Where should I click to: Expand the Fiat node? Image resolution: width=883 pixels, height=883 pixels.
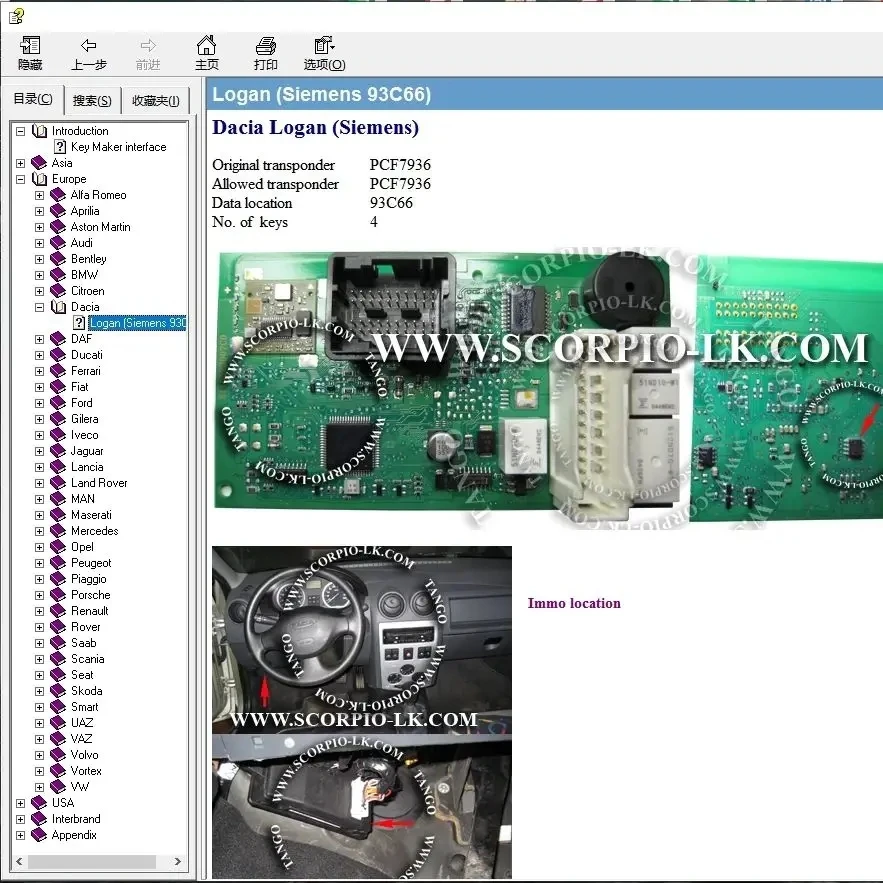39,387
